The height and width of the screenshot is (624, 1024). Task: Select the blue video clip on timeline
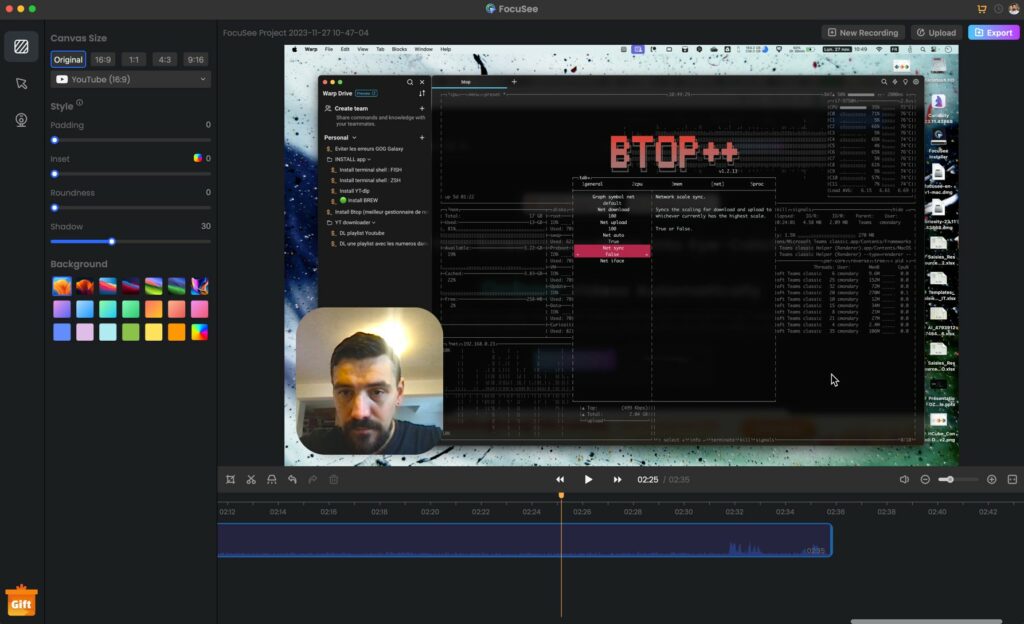tap(525, 540)
